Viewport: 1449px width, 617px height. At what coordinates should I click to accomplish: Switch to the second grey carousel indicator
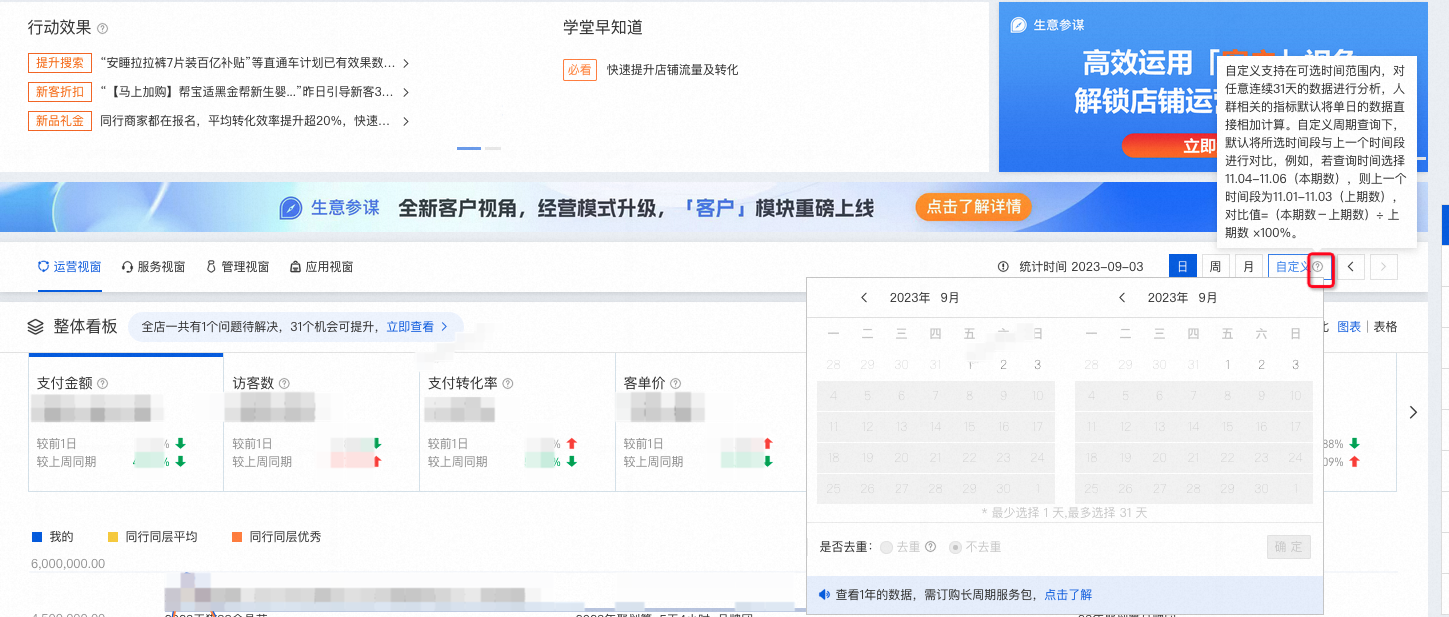(x=493, y=148)
